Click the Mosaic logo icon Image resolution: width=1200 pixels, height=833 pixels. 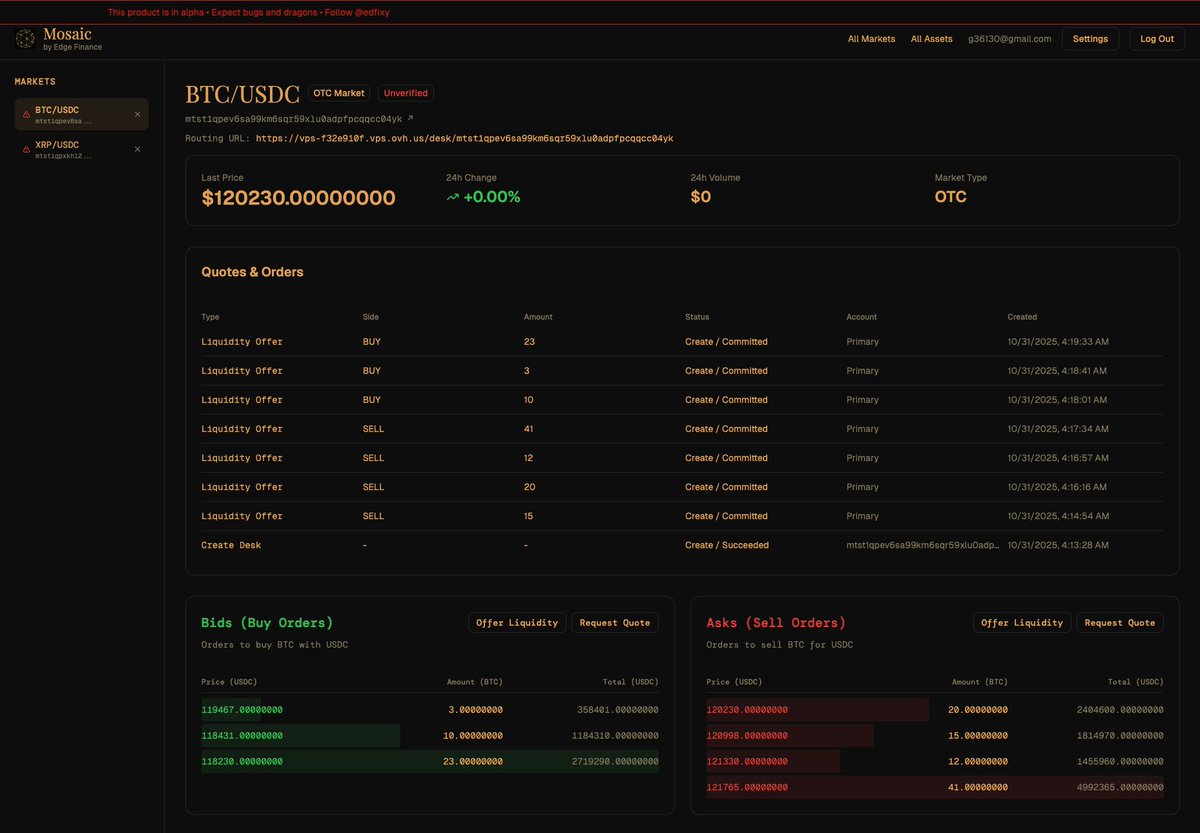tap(25, 39)
